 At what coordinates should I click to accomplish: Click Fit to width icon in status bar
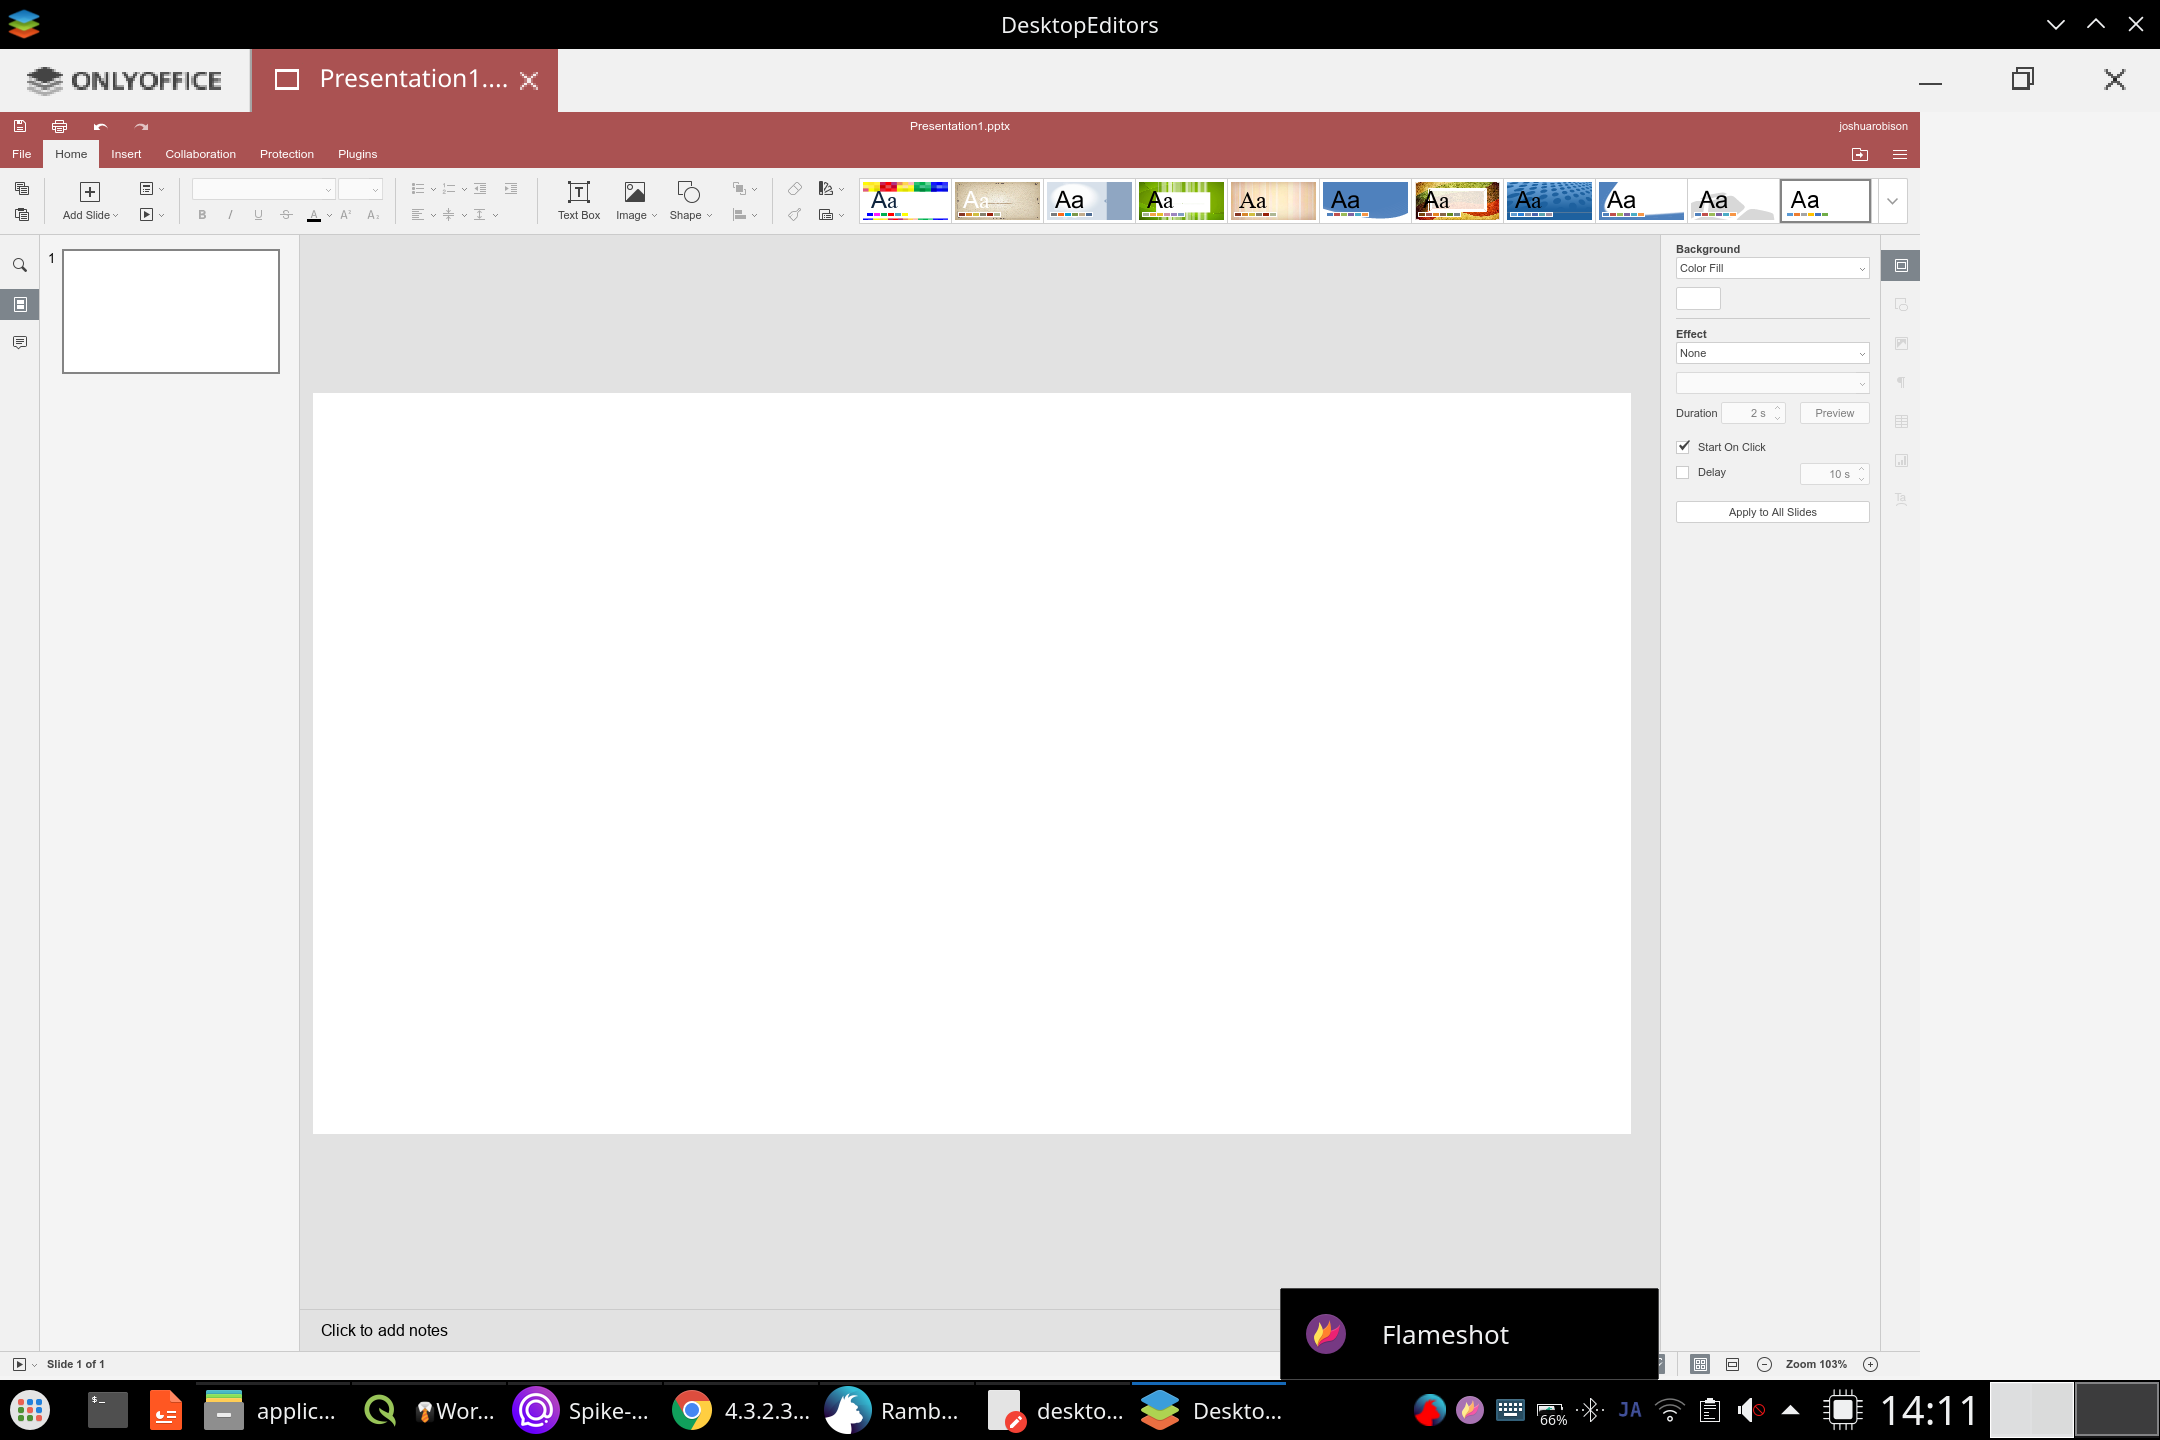(1733, 1364)
